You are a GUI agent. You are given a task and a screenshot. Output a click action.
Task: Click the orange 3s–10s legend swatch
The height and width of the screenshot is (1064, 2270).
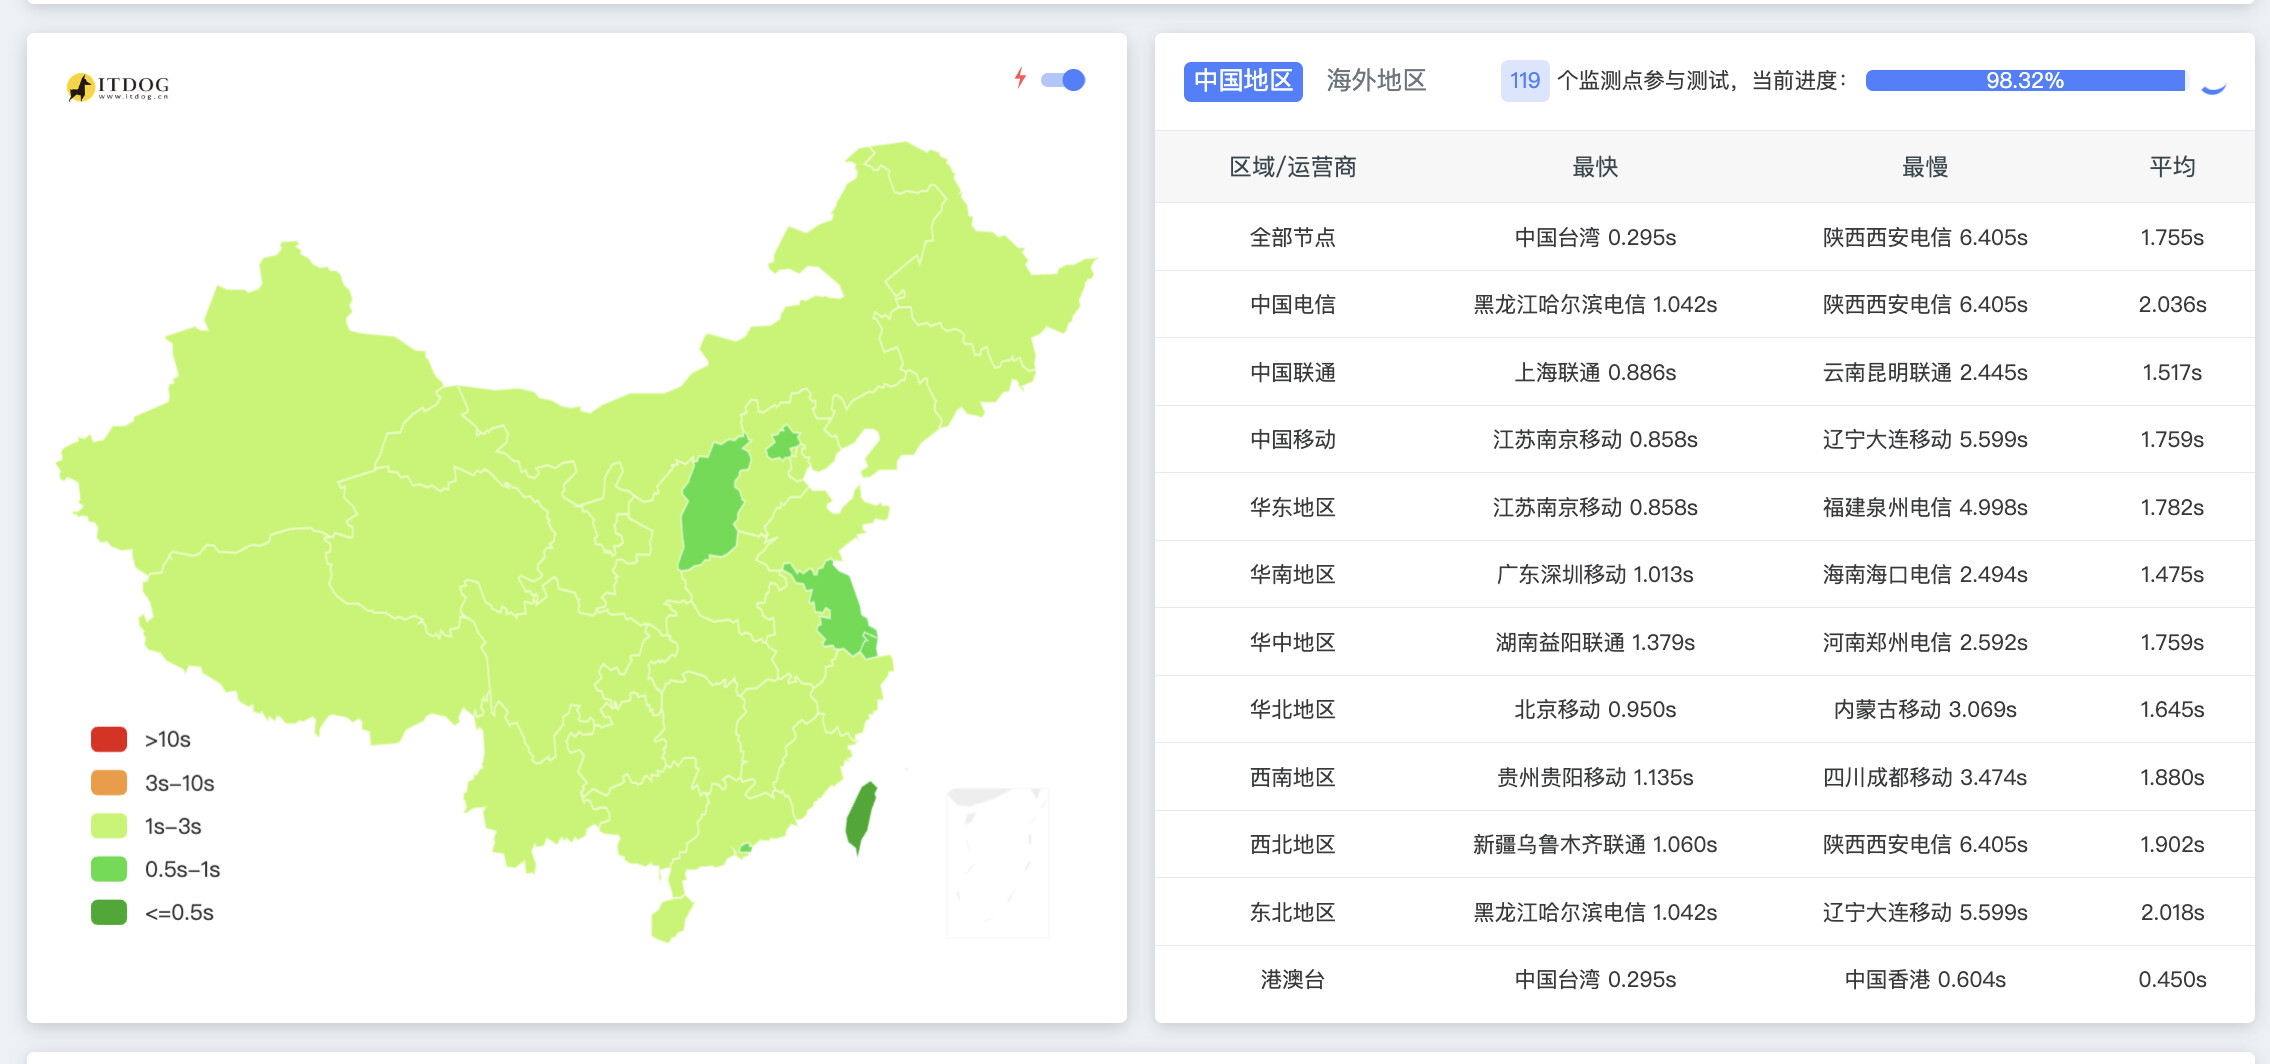pyautogui.click(x=109, y=782)
